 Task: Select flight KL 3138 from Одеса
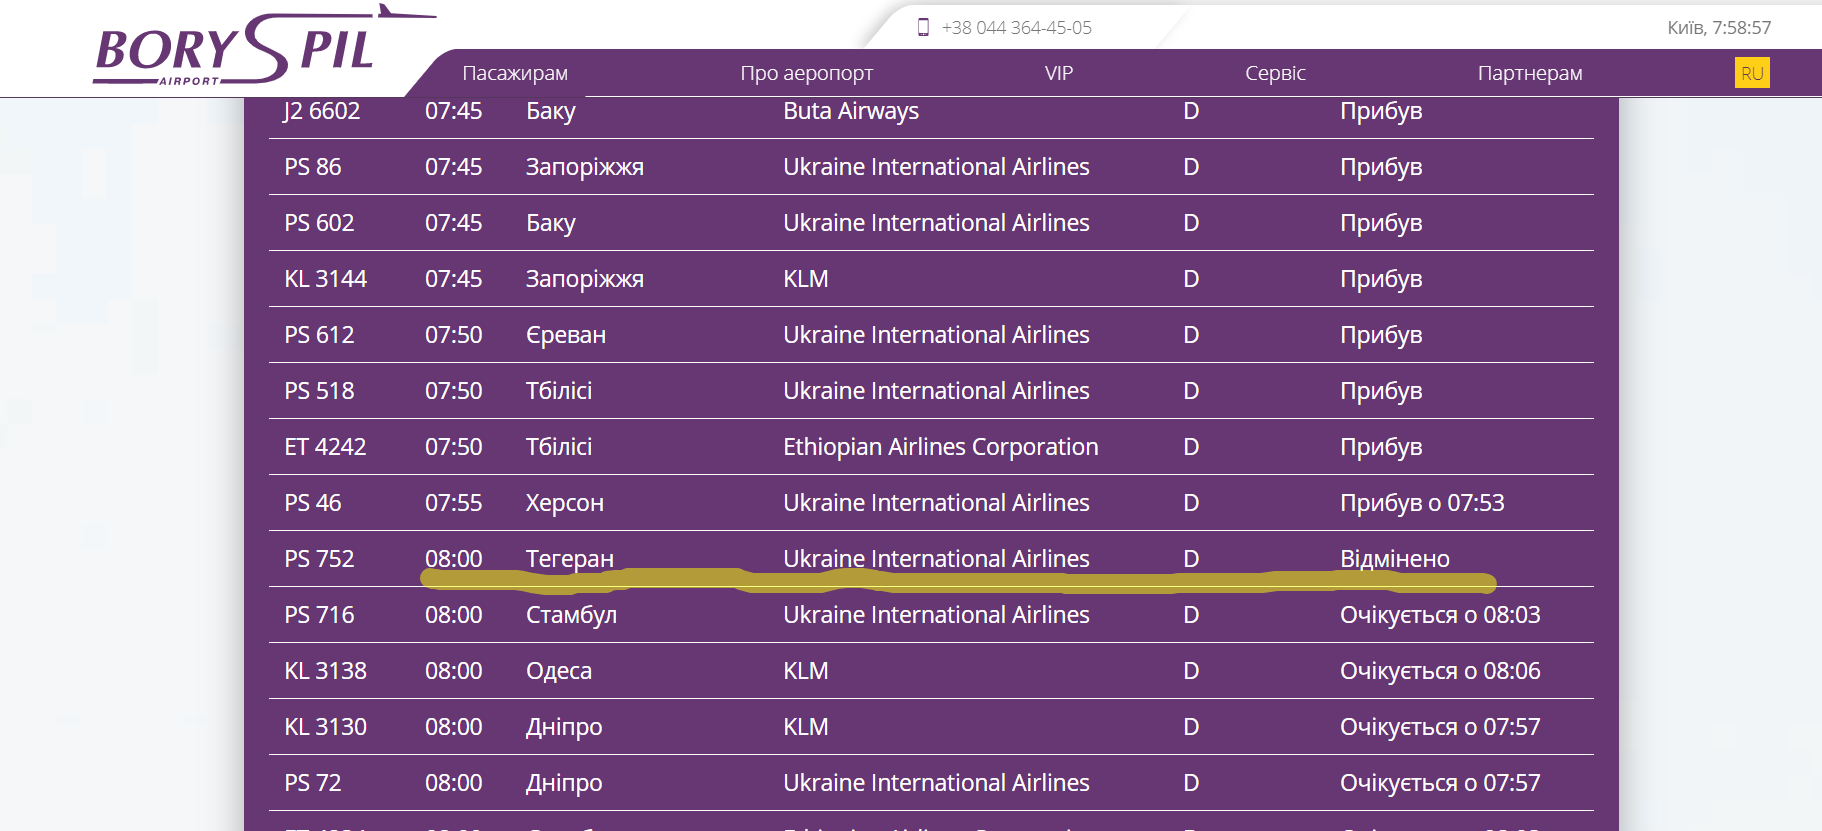[x=325, y=671]
